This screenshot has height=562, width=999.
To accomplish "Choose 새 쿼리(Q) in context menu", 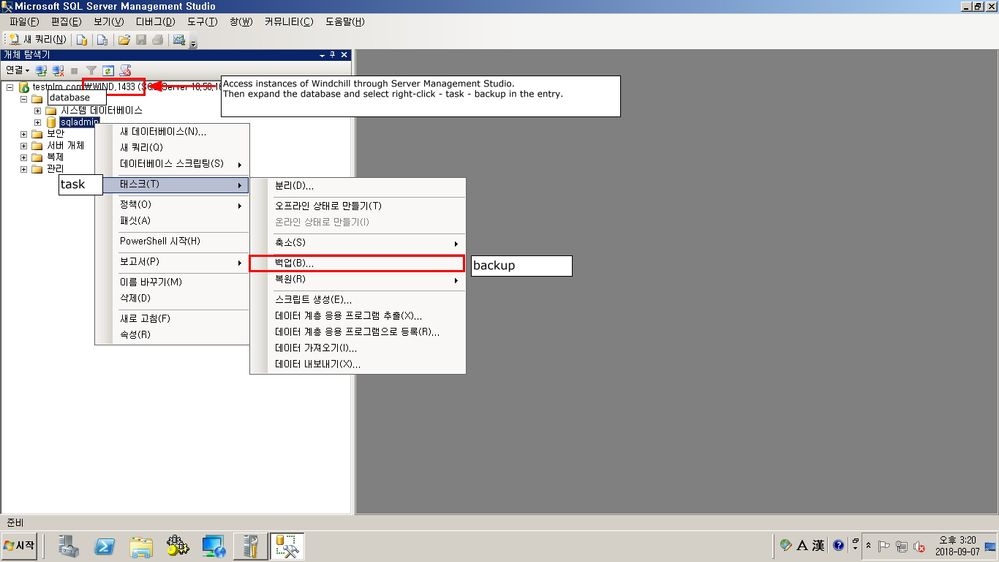I will coord(172,147).
